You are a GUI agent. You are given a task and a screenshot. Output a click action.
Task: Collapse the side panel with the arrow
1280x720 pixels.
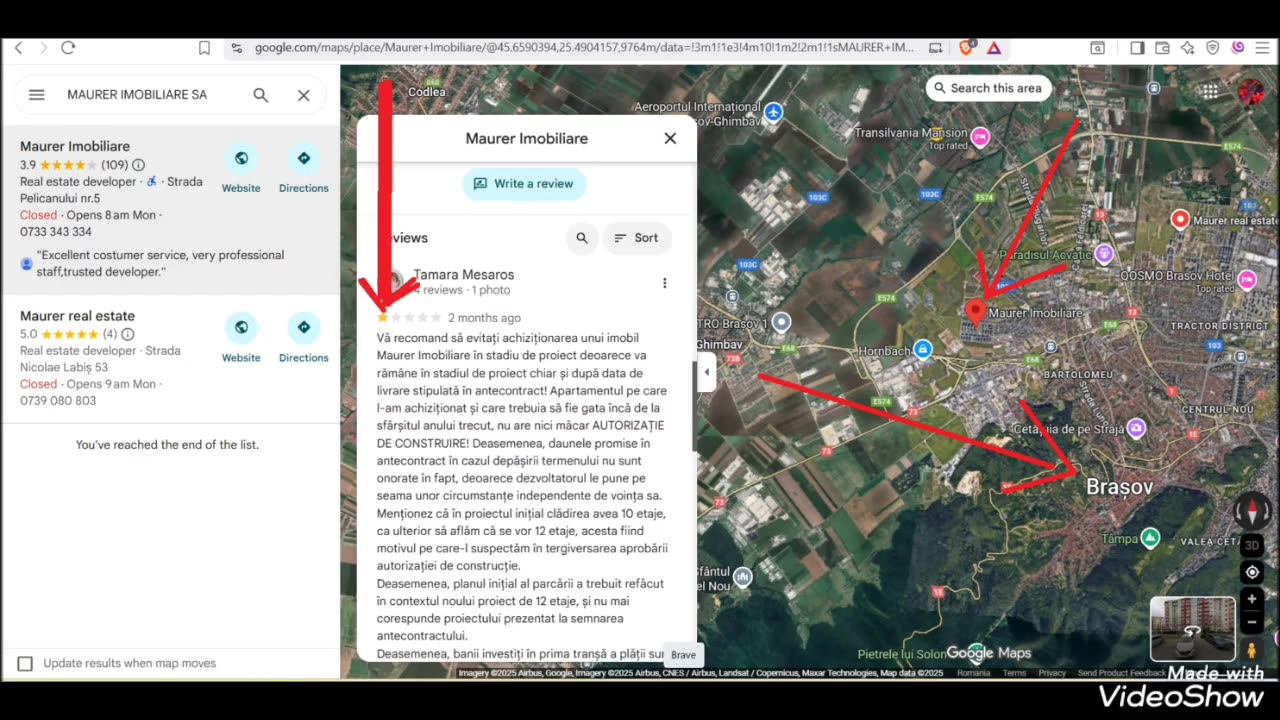tap(706, 372)
